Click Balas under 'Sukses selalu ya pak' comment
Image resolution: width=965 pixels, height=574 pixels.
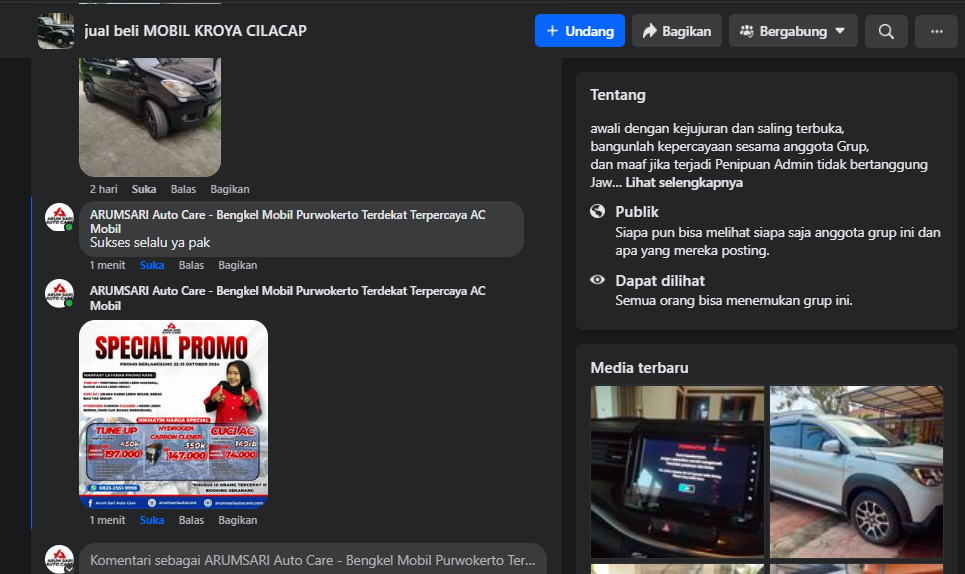click(x=191, y=265)
